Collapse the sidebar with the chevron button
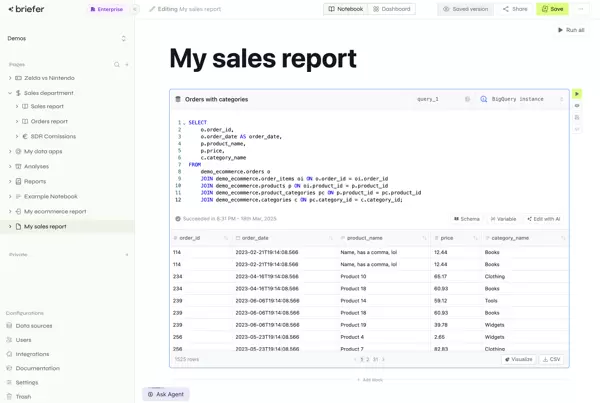 (x=135, y=9)
